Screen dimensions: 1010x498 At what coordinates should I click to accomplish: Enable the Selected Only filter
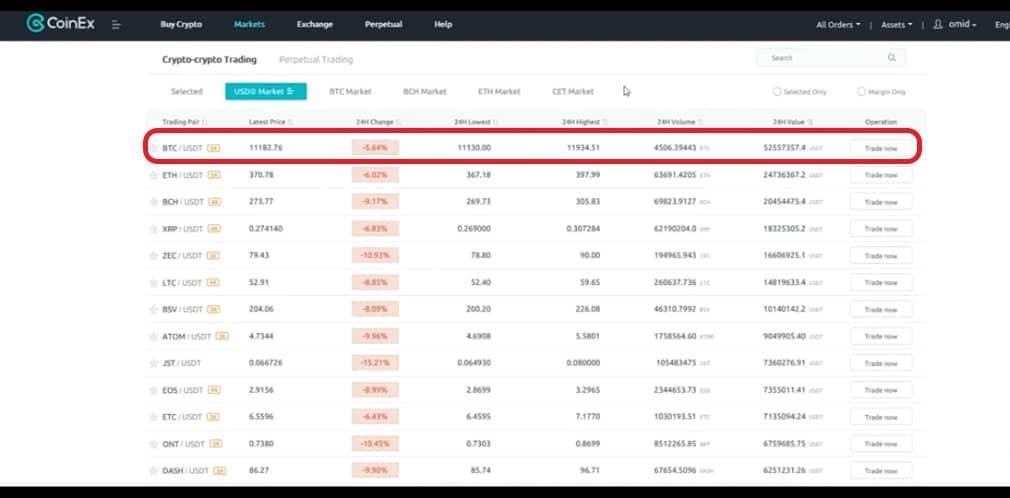click(777, 91)
